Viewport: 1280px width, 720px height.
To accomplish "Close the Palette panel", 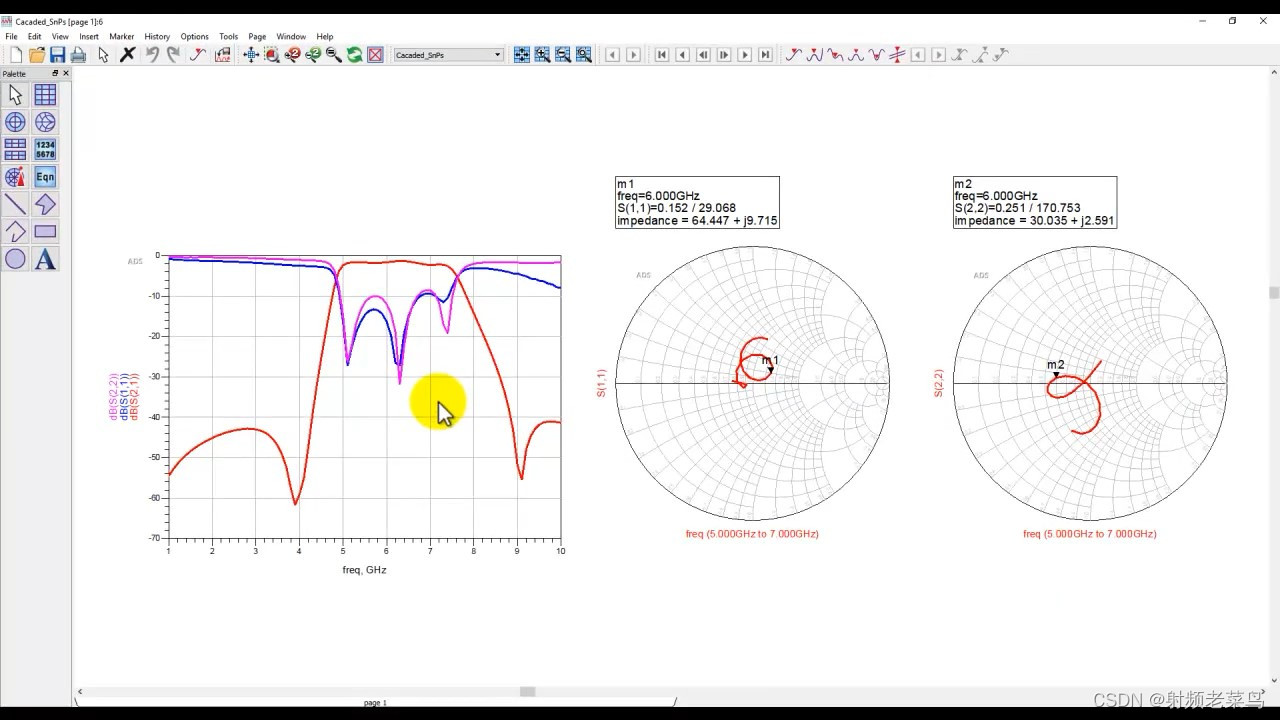I will click(x=66, y=73).
